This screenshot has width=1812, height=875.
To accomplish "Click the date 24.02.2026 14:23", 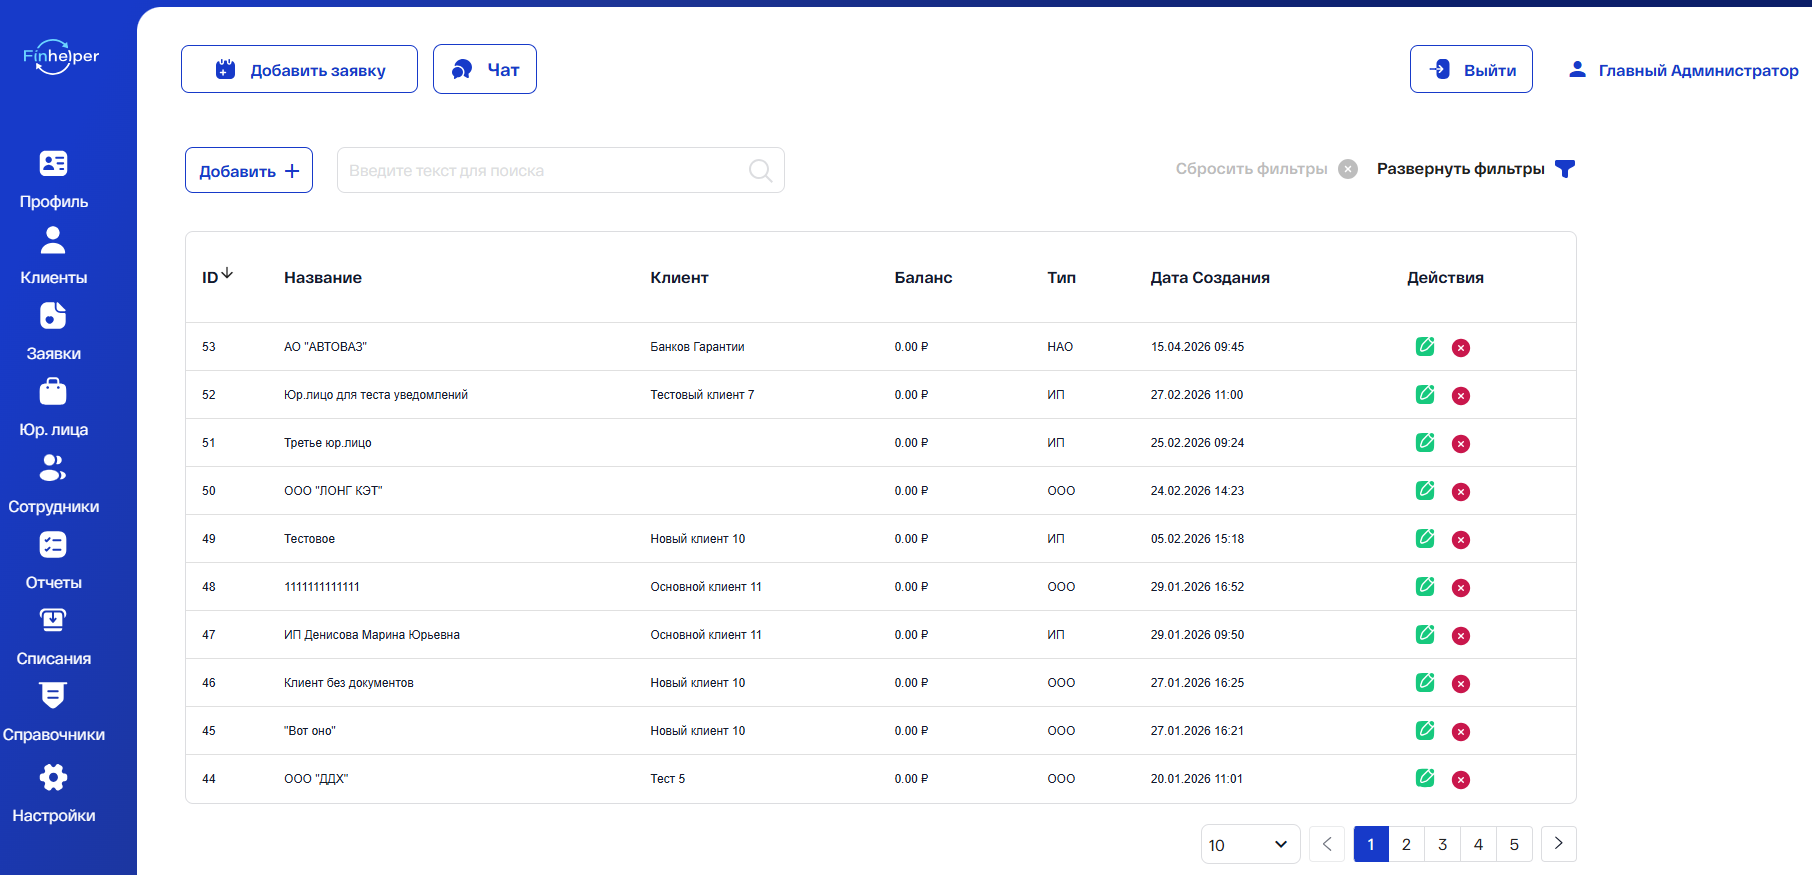I will pyautogui.click(x=1197, y=491).
